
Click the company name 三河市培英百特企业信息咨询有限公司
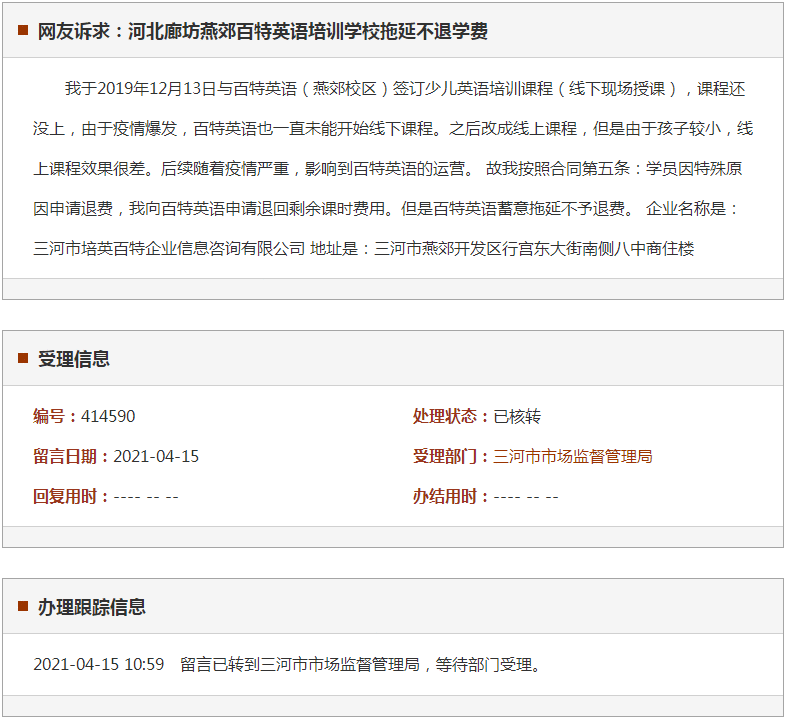click(169, 248)
